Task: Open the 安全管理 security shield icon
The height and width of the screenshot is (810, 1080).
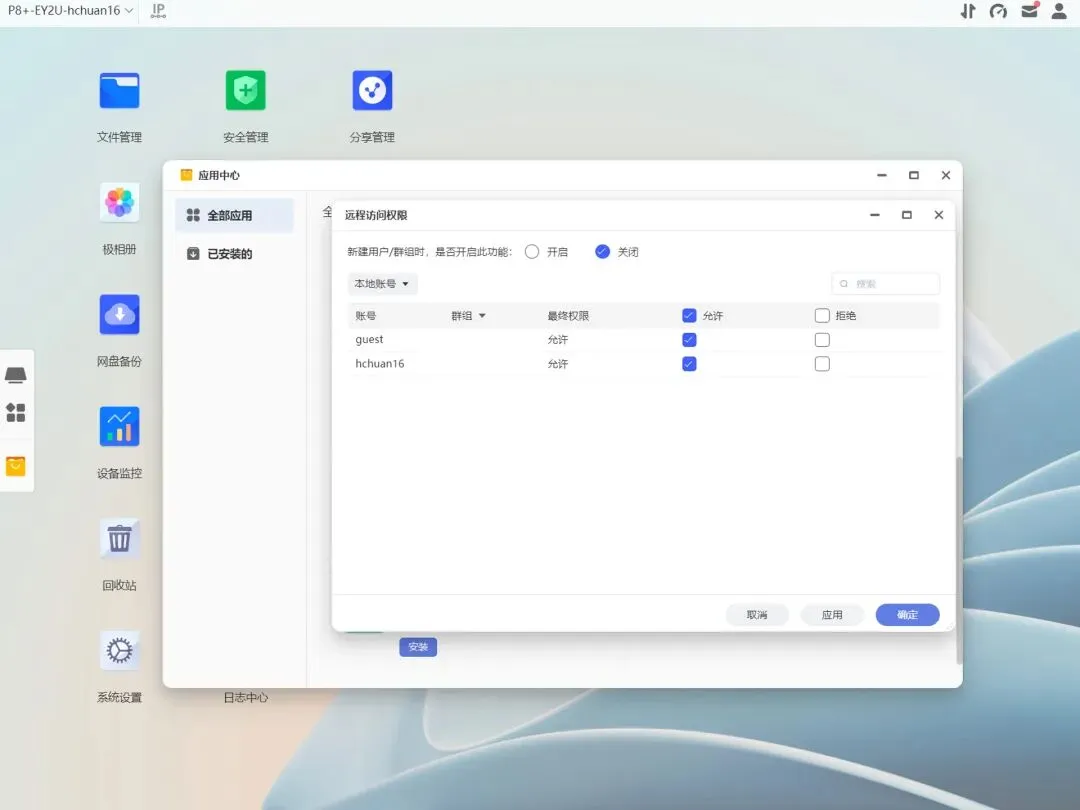Action: [245, 91]
